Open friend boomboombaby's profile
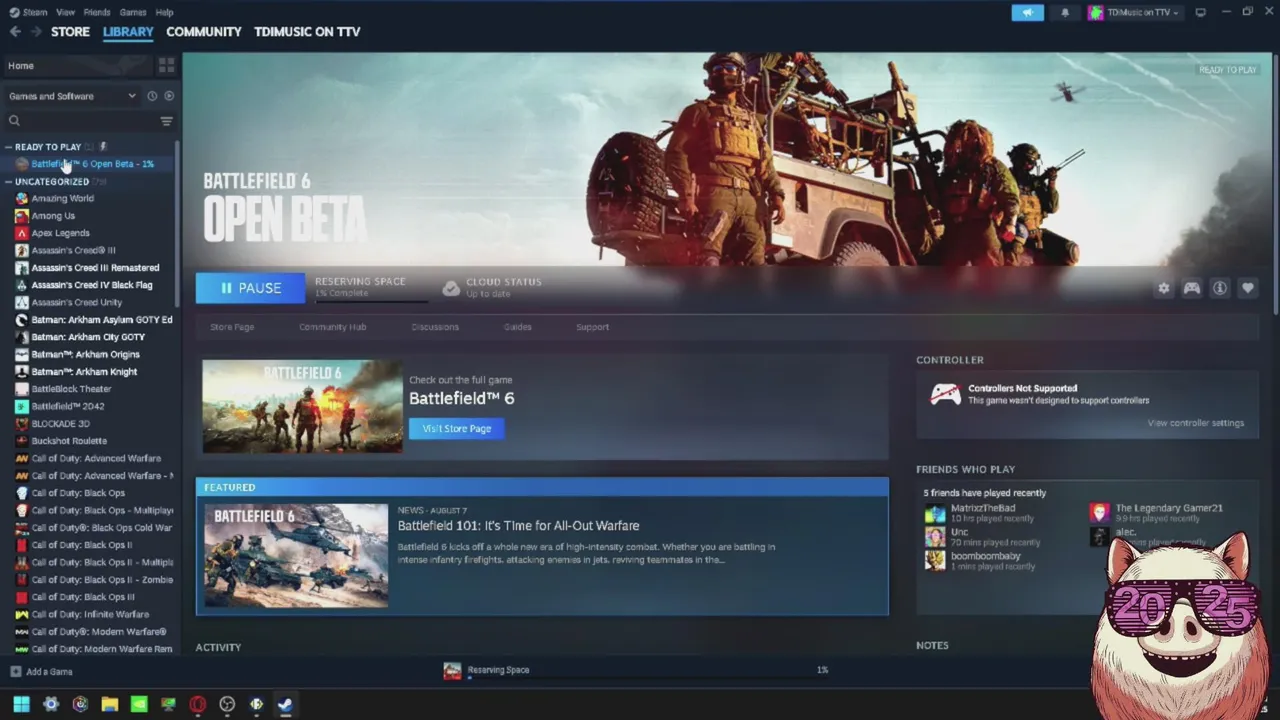1280x720 pixels. [x=980, y=560]
